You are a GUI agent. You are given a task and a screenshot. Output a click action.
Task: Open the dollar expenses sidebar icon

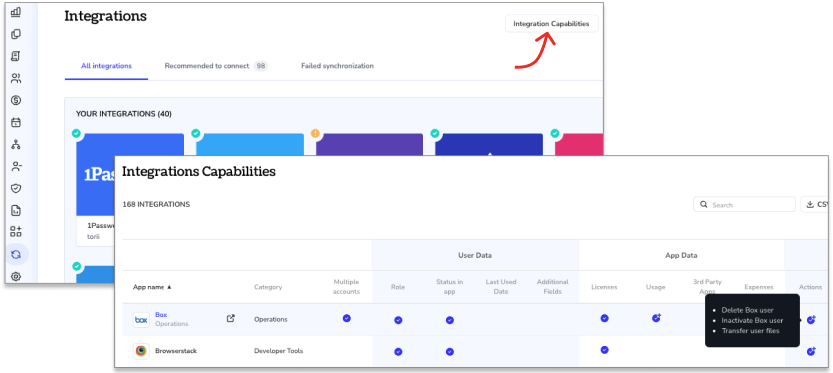pos(16,100)
